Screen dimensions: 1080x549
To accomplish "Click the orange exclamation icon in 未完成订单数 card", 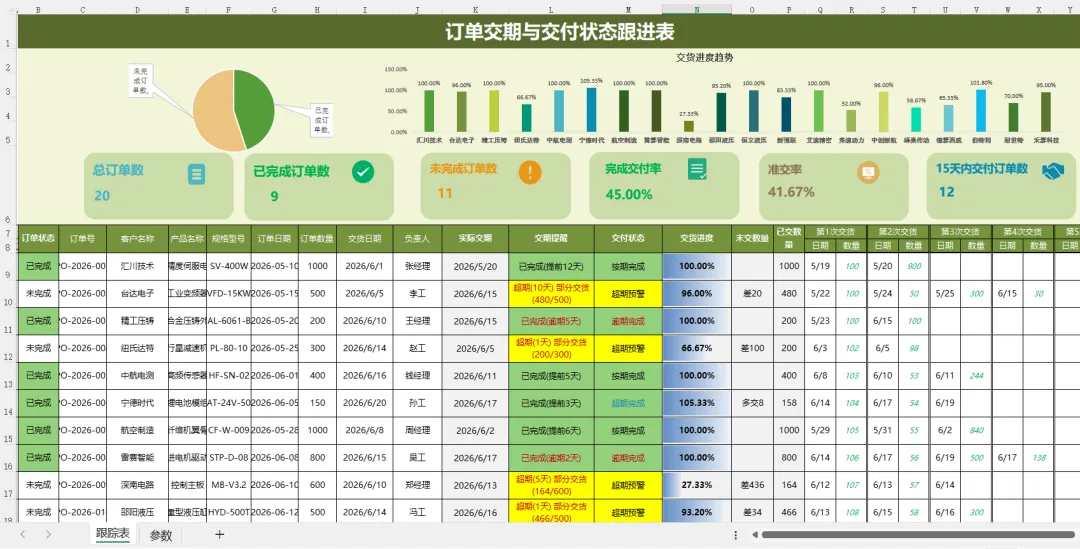I will click(x=530, y=172).
